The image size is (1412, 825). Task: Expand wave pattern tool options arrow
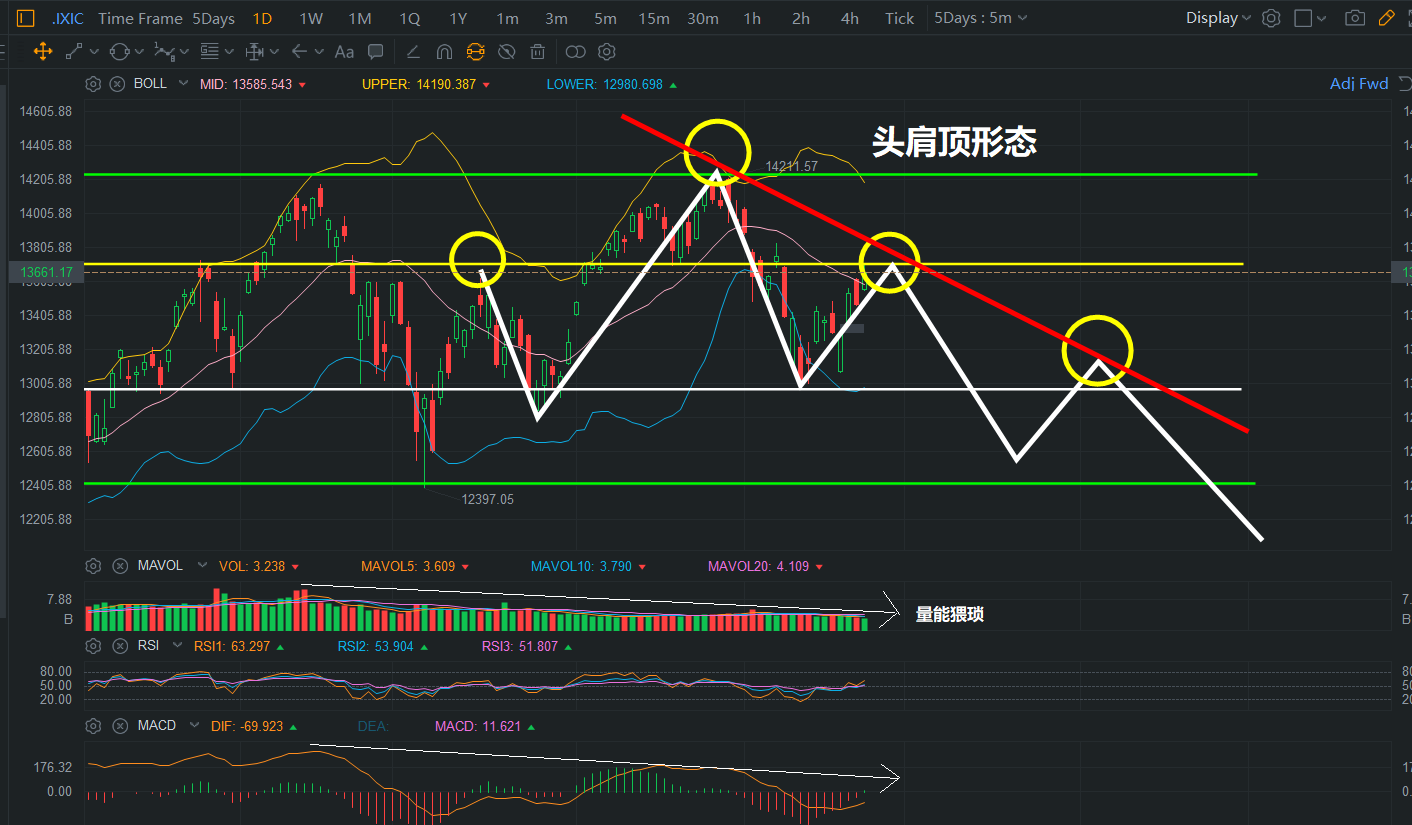pos(184,52)
